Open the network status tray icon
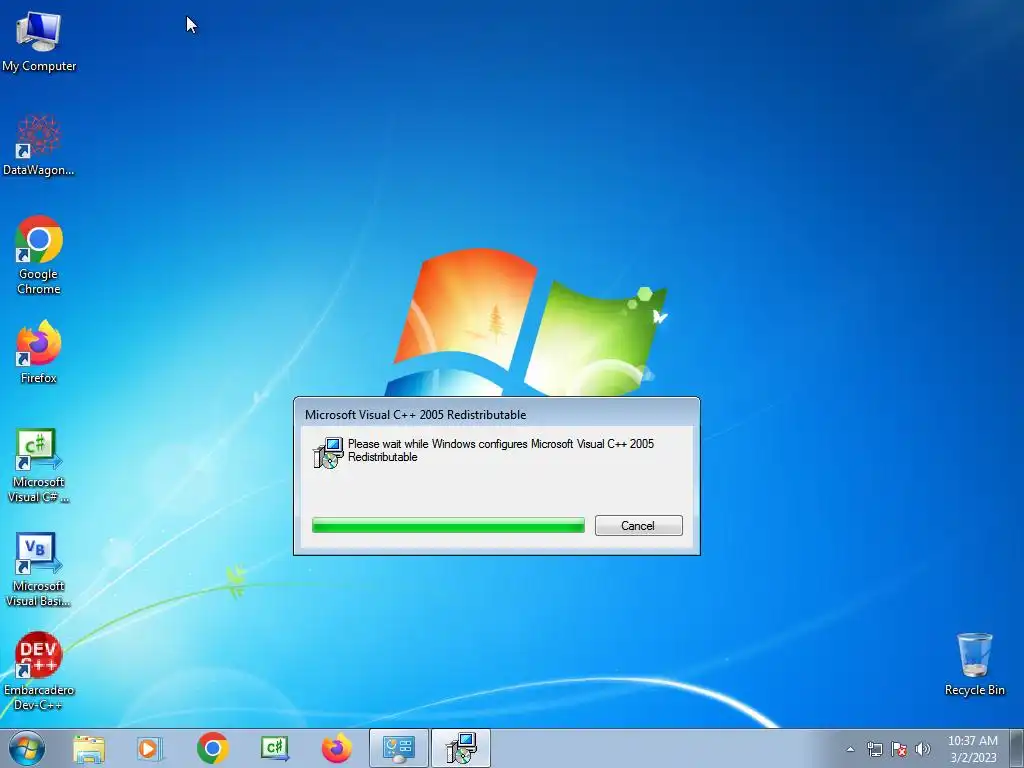Viewport: 1024px width, 768px height. tap(874, 749)
